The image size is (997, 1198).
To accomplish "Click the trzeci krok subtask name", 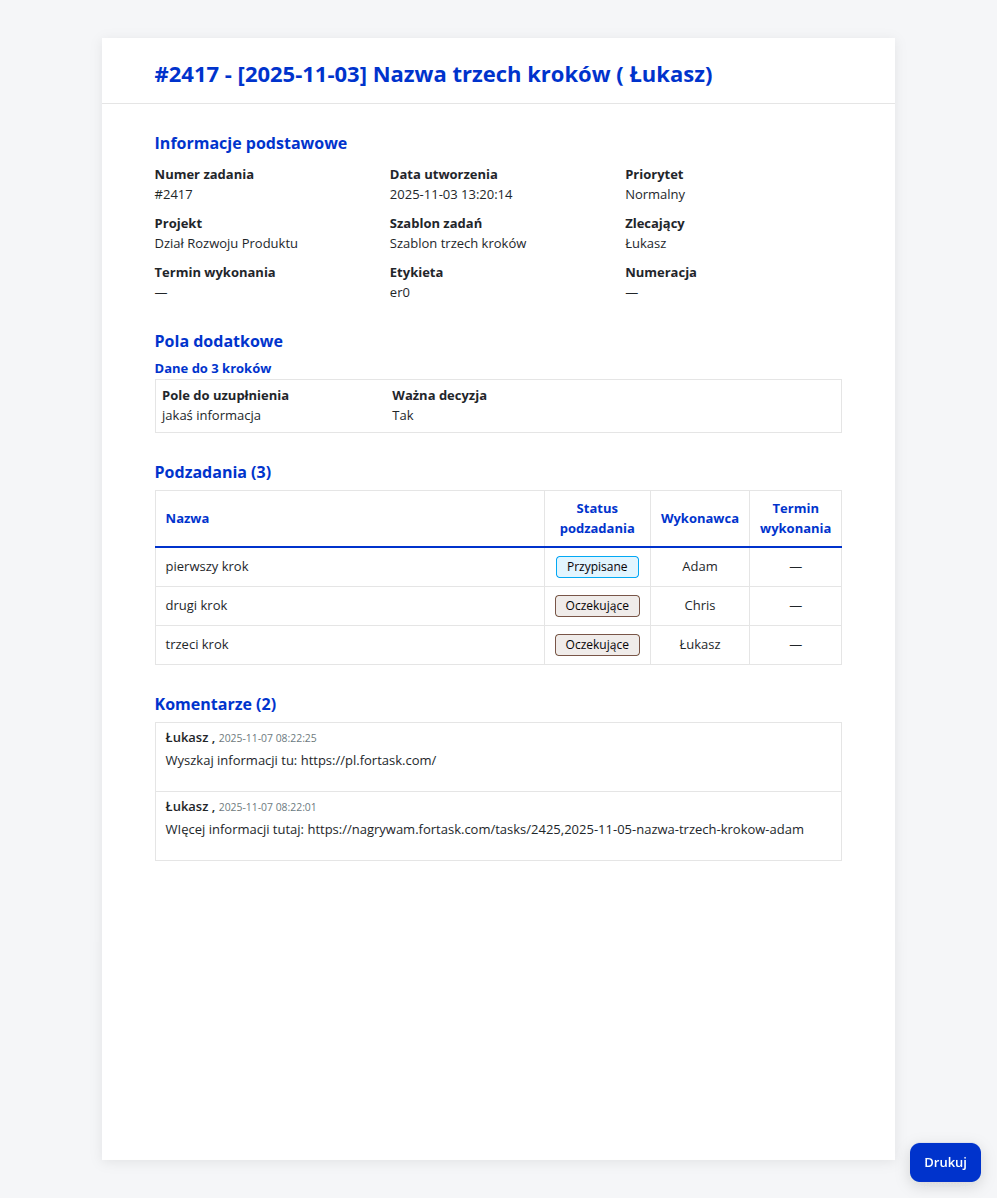I will pyautogui.click(x=197, y=645).
